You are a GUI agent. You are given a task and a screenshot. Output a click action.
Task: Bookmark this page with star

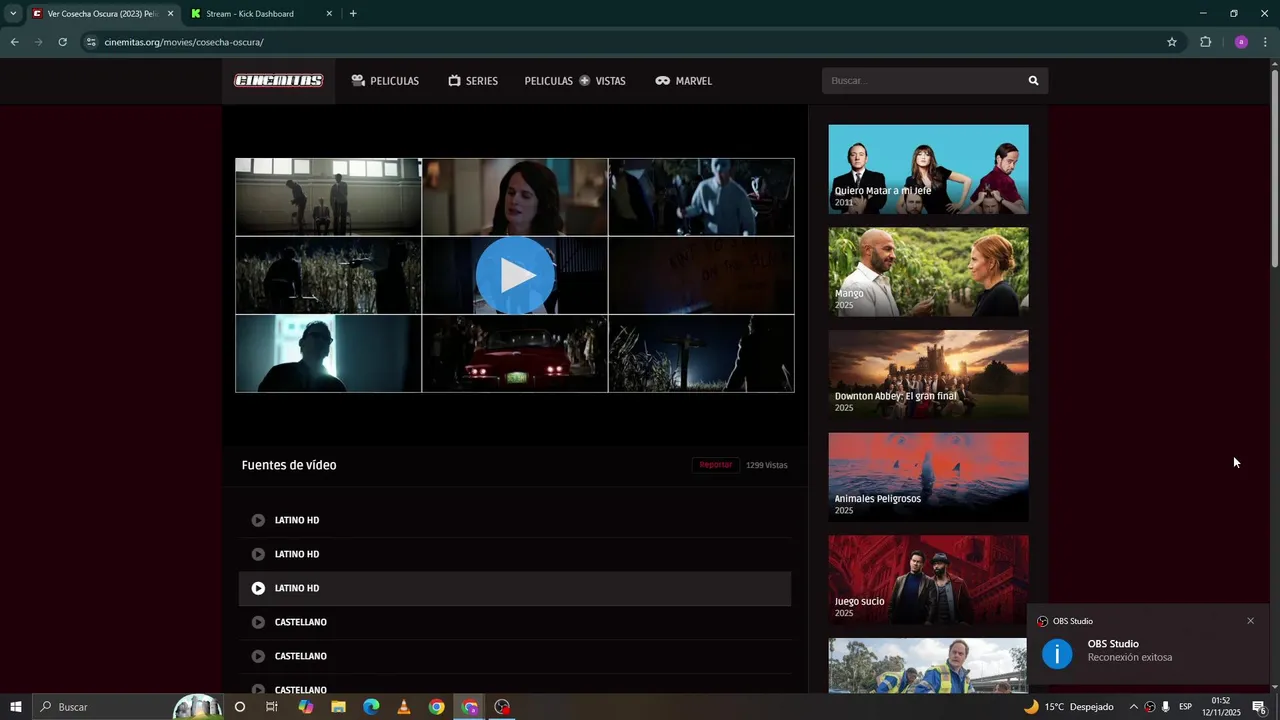(x=1172, y=42)
